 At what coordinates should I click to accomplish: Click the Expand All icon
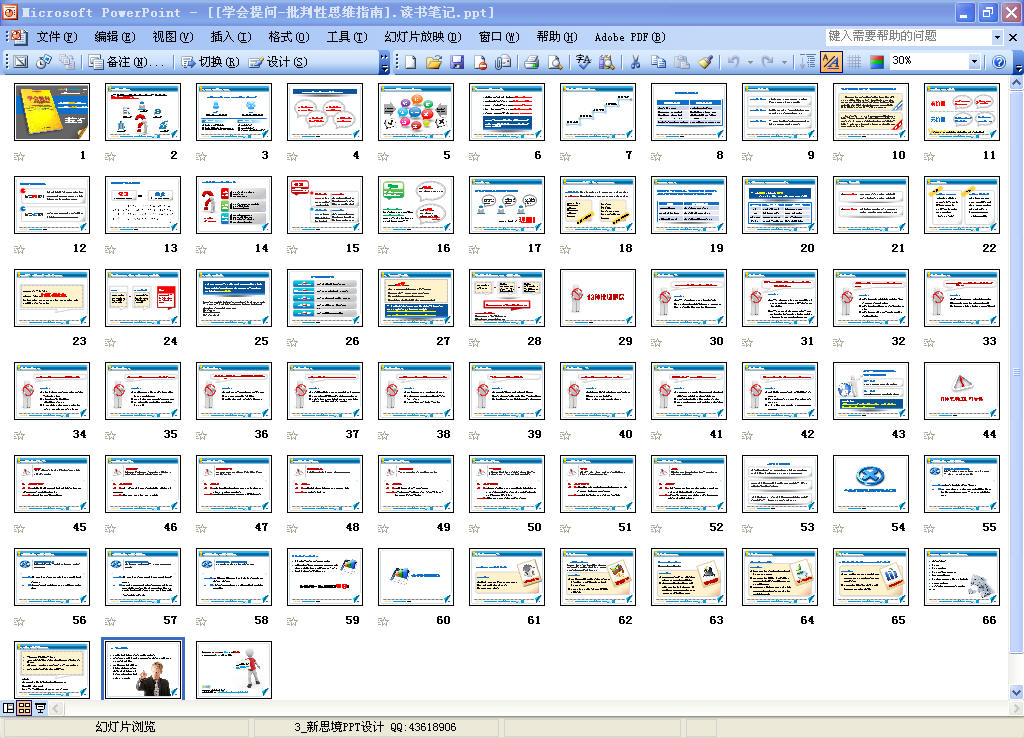click(x=808, y=61)
